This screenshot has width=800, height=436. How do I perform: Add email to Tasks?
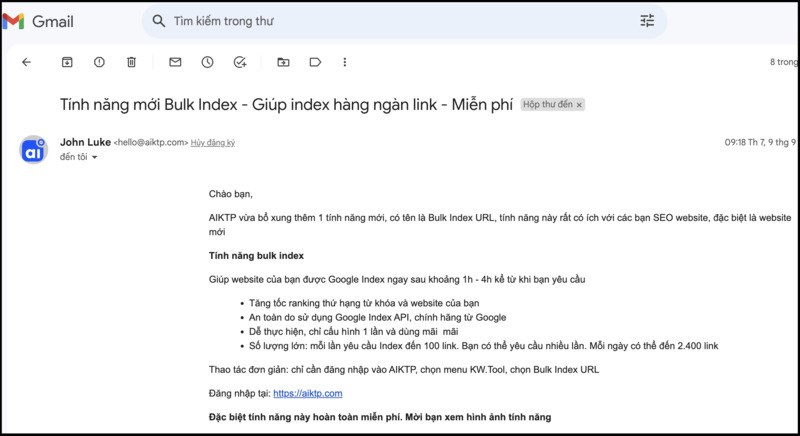(240, 62)
